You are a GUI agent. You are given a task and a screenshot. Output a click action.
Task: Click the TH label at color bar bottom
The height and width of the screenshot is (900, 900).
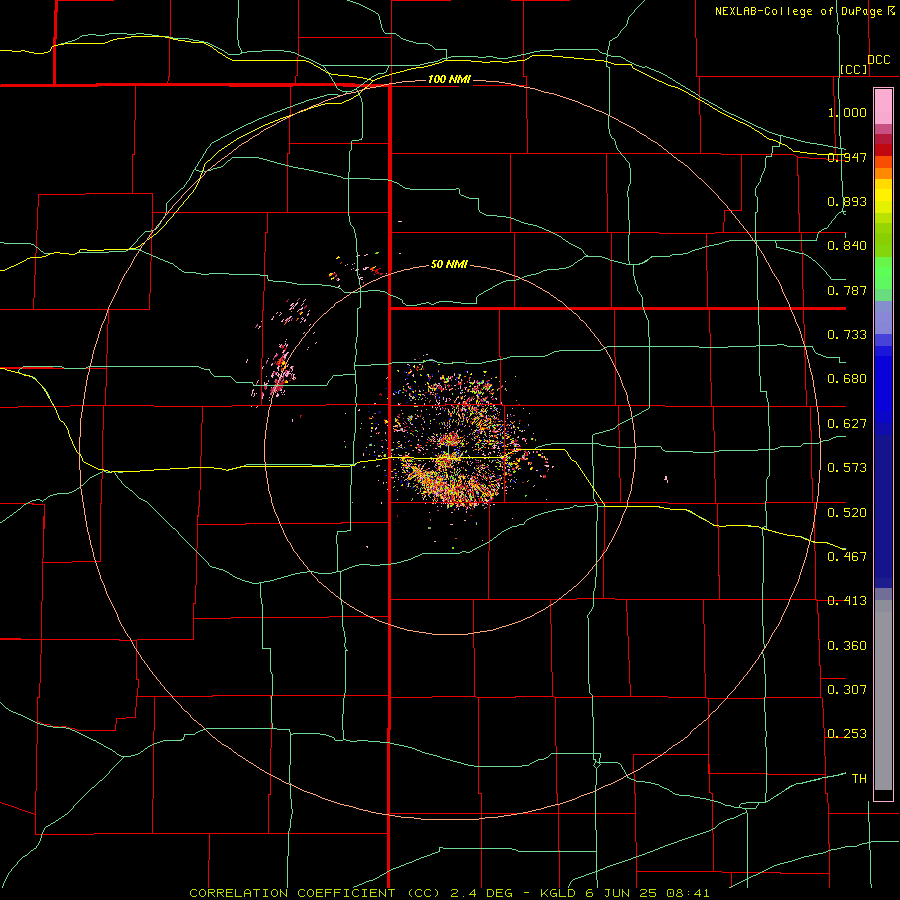coord(859,779)
